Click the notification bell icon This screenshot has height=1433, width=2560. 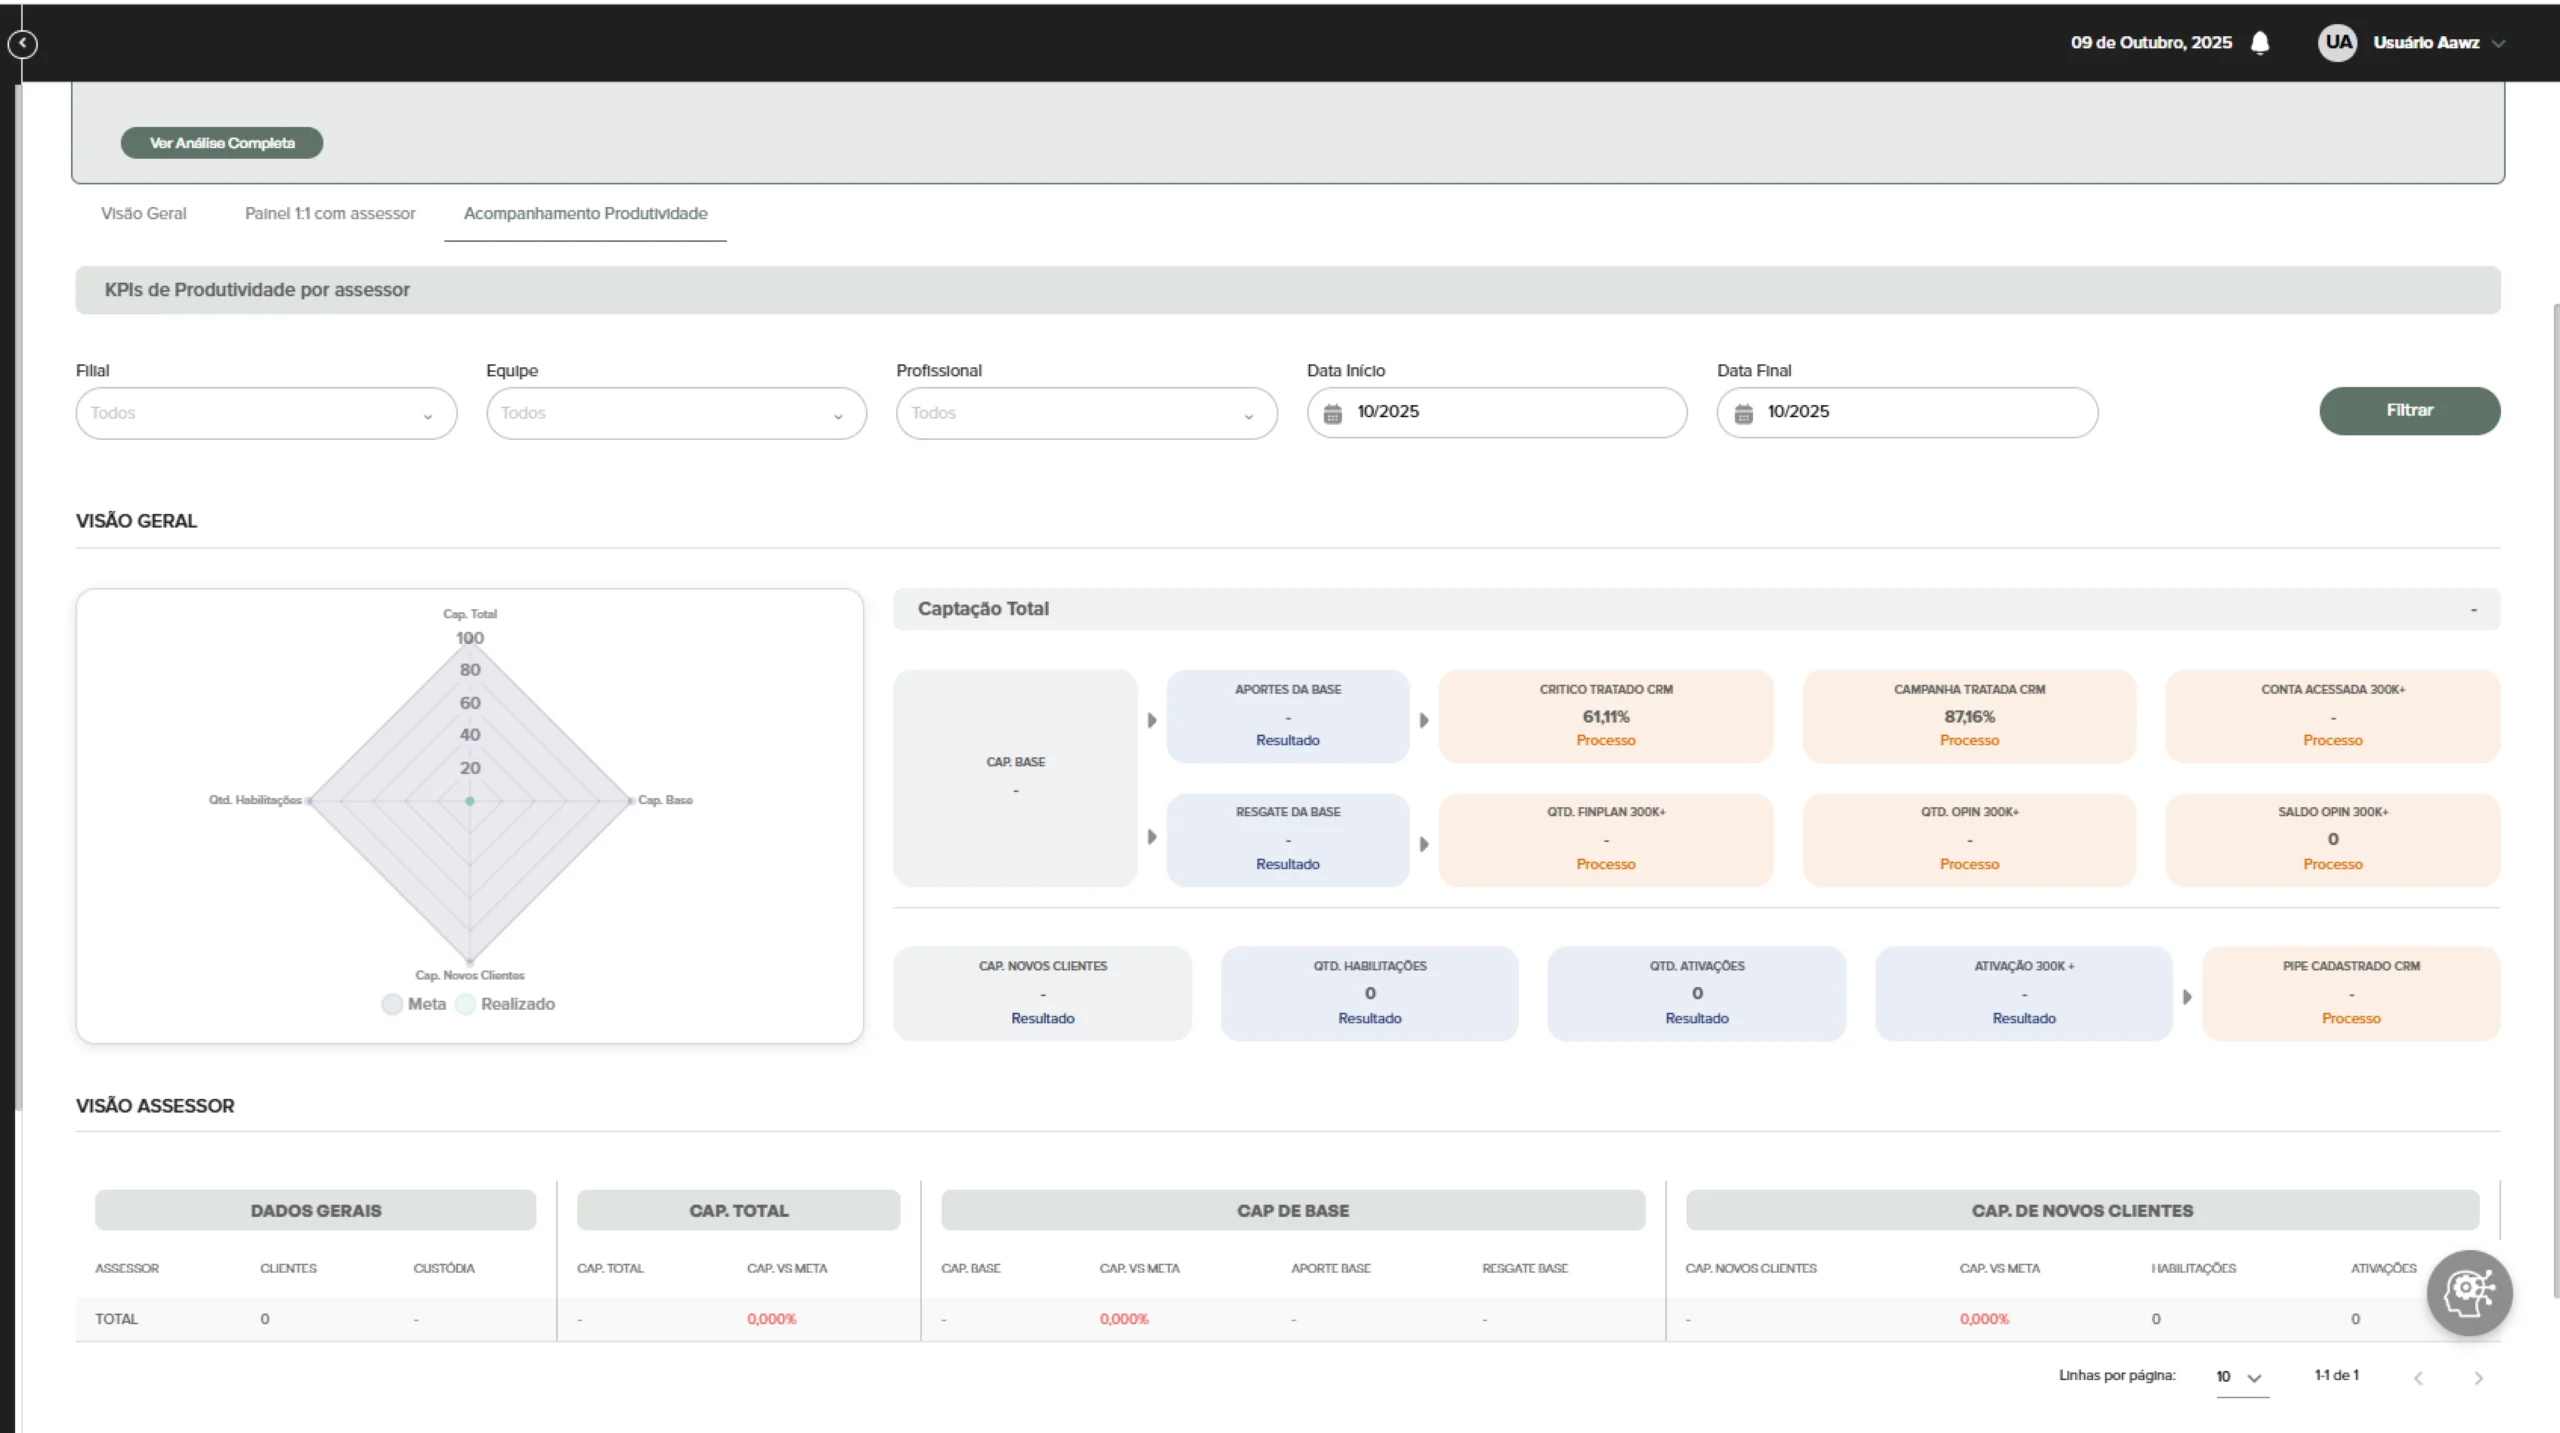[2259, 43]
